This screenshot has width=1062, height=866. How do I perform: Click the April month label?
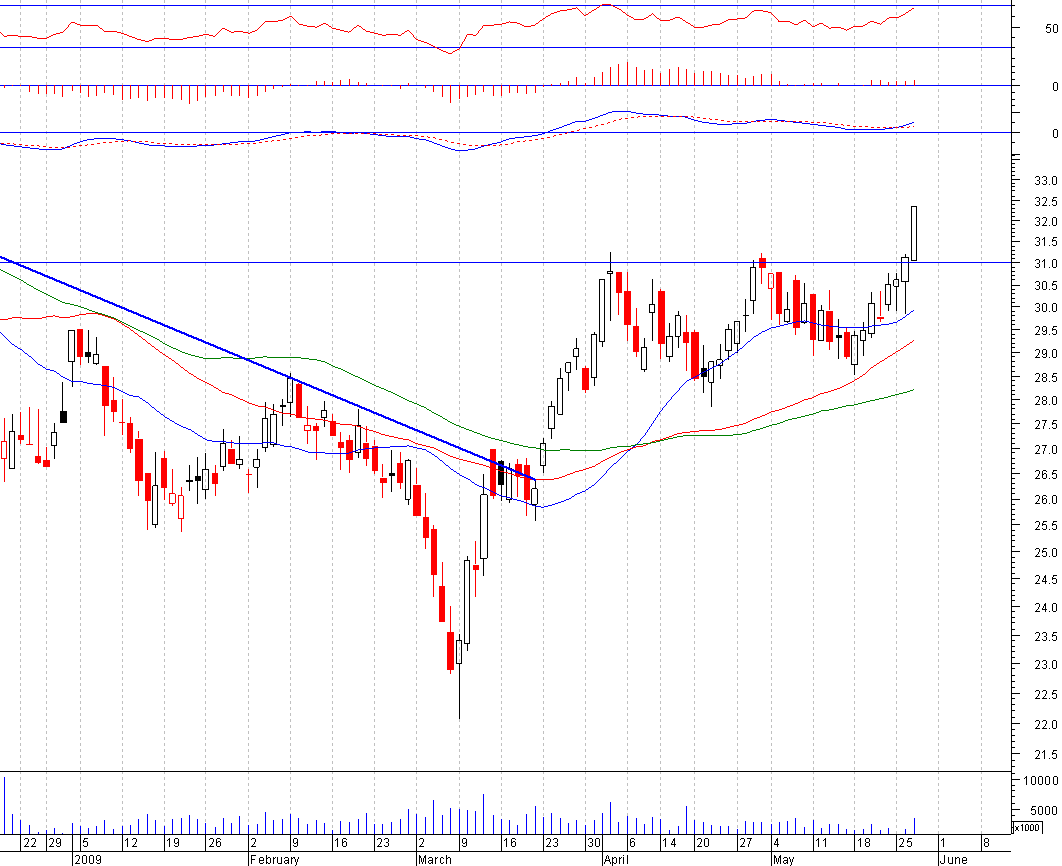click(616, 859)
